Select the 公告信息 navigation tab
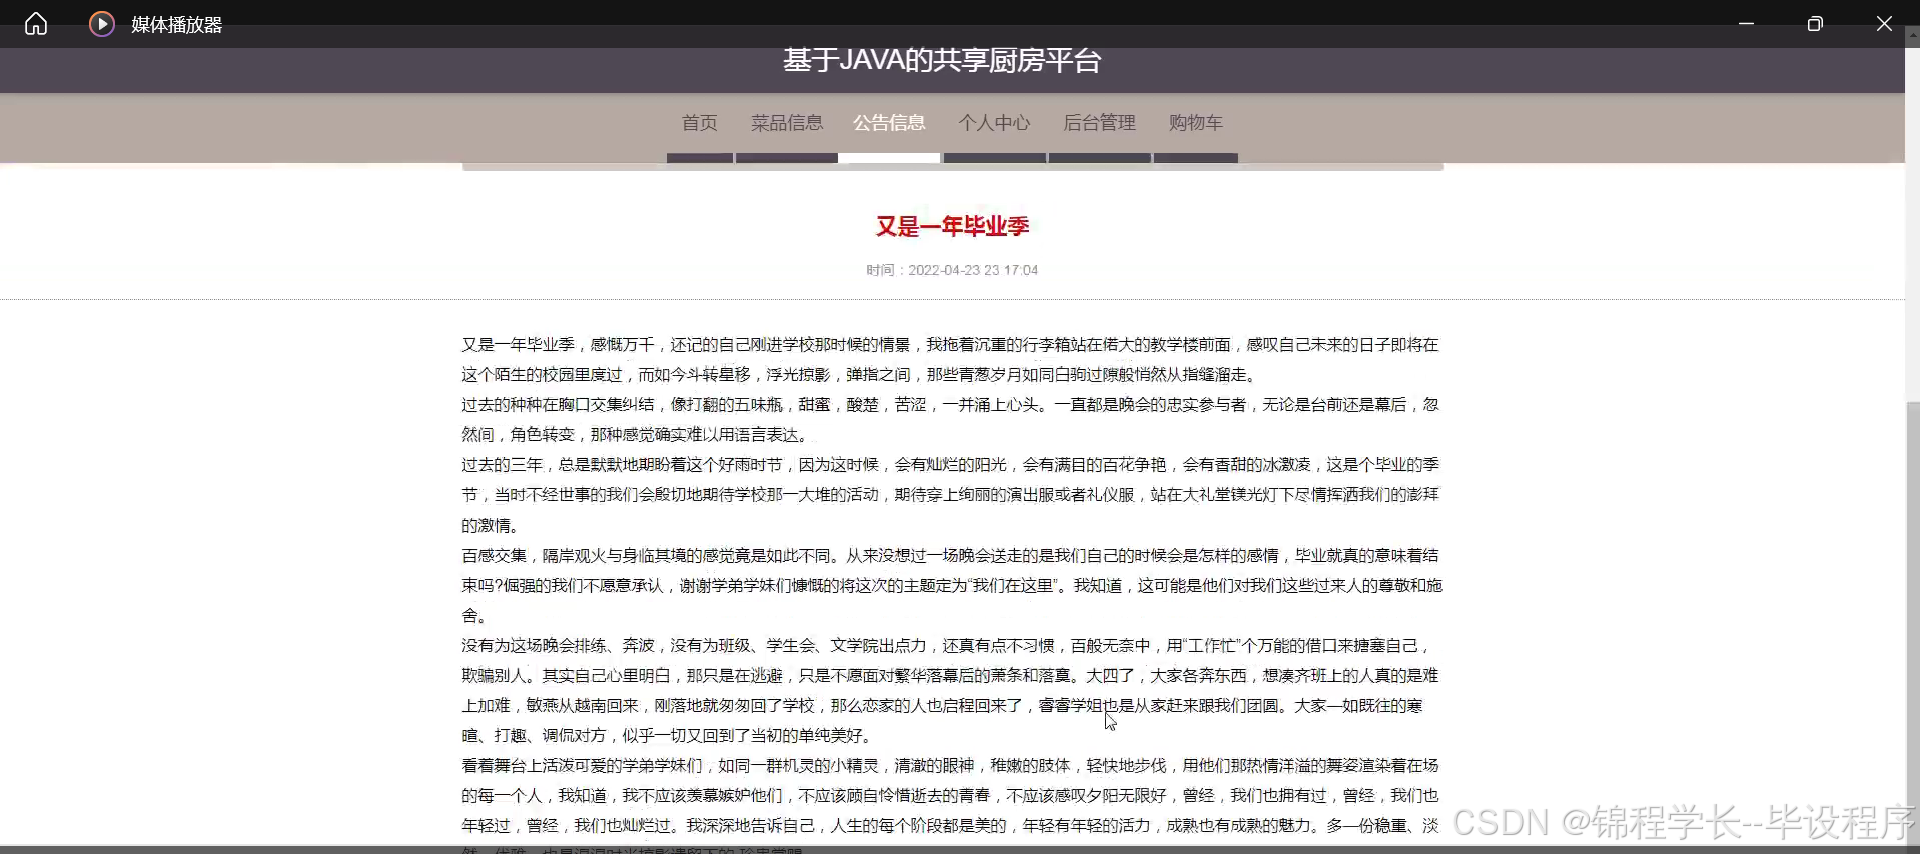The width and height of the screenshot is (1920, 854). (x=889, y=123)
